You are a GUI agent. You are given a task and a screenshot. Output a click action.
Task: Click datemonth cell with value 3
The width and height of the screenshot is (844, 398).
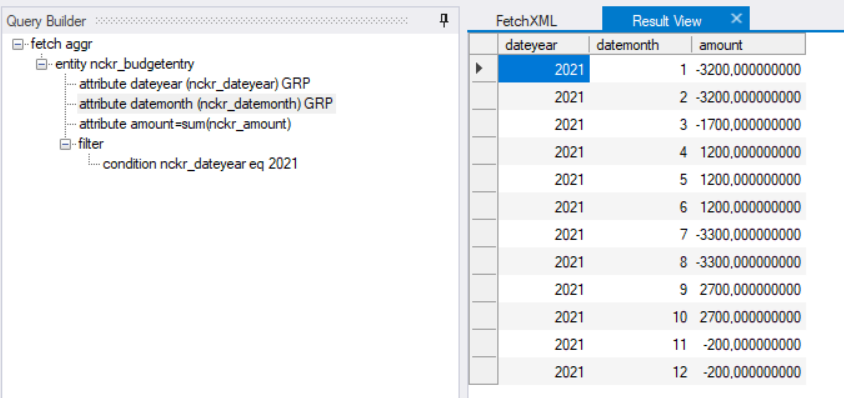[x=641, y=124]
